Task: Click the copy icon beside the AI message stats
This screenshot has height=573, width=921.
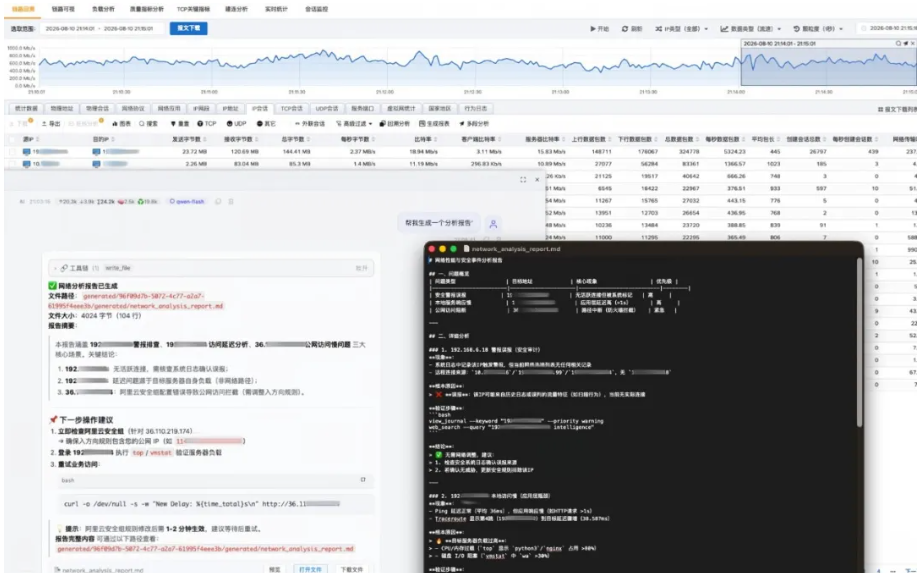Action: (x=218, y=201)
